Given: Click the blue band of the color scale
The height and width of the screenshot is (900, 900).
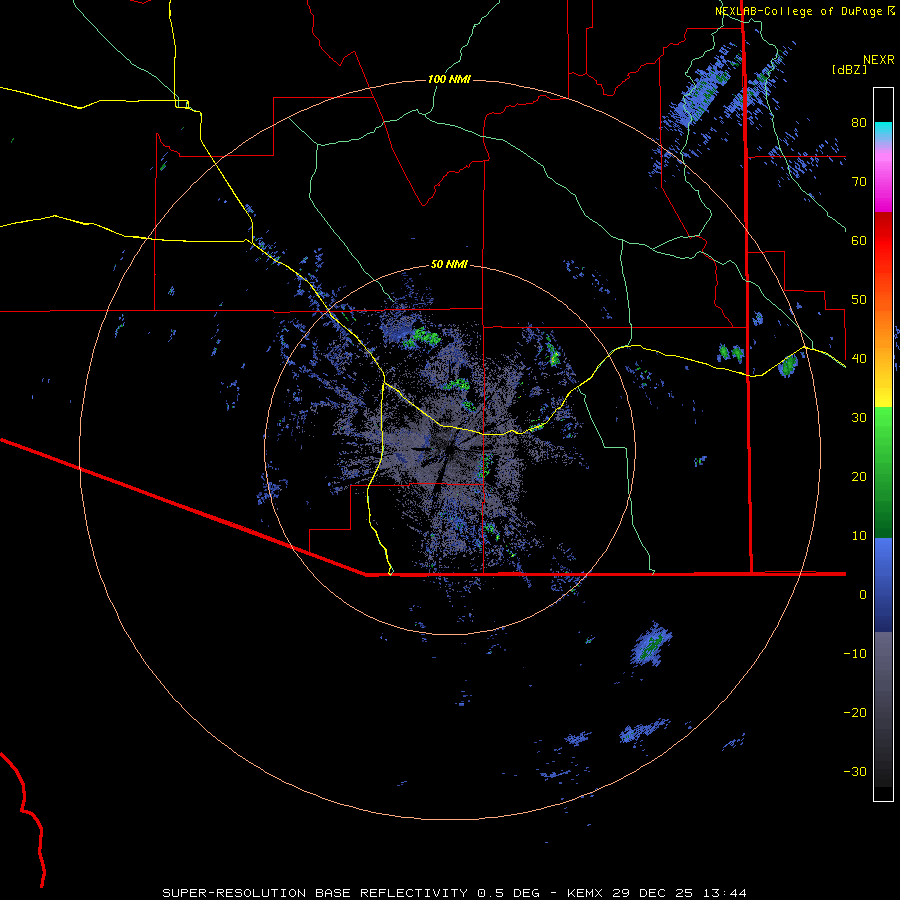Looking at the screenshot, I should click(x=883, y=585).
